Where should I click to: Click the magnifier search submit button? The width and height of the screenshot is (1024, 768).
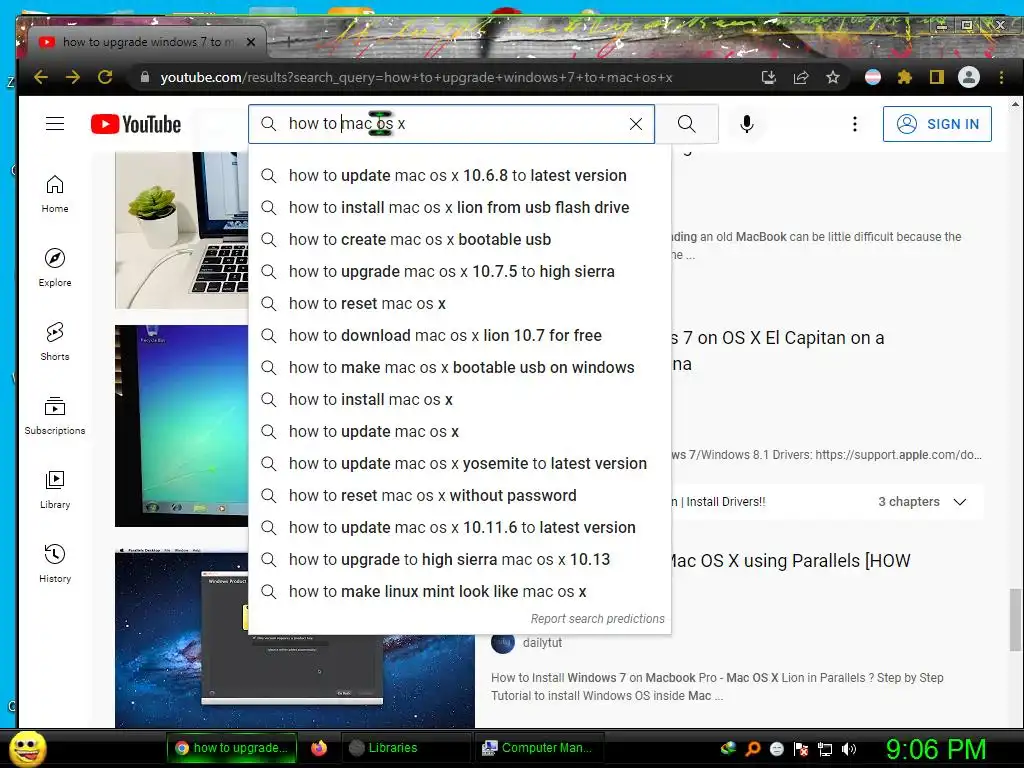[686, 124]
